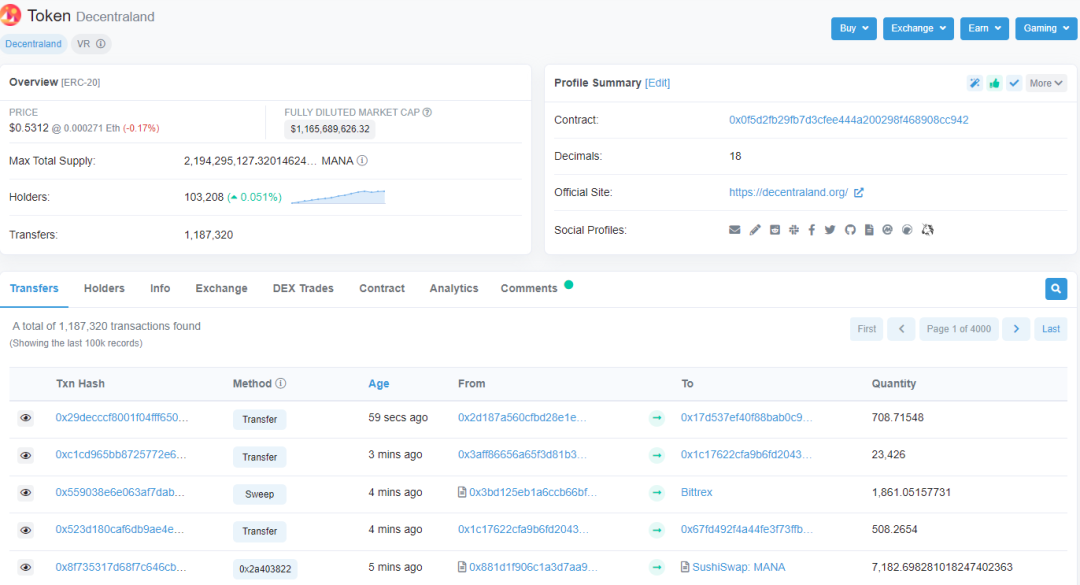Open the email social profile icon
Screen dimensions: 1080x585
click(735, 230)
